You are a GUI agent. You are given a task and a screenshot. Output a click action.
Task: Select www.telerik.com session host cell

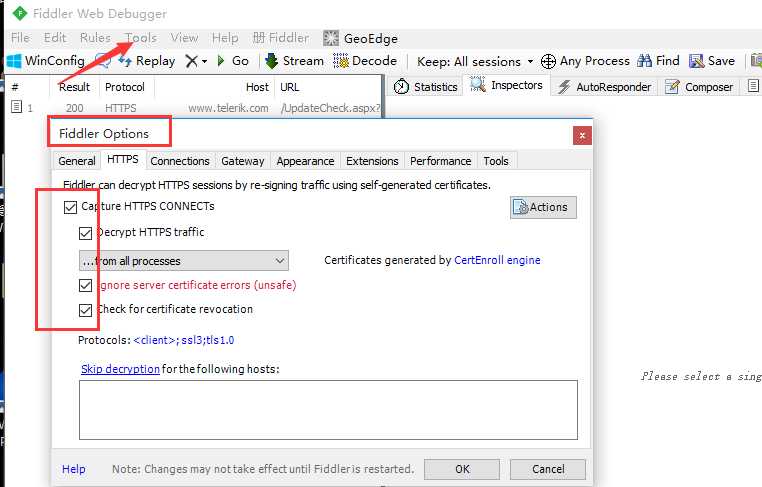[228, 108]
